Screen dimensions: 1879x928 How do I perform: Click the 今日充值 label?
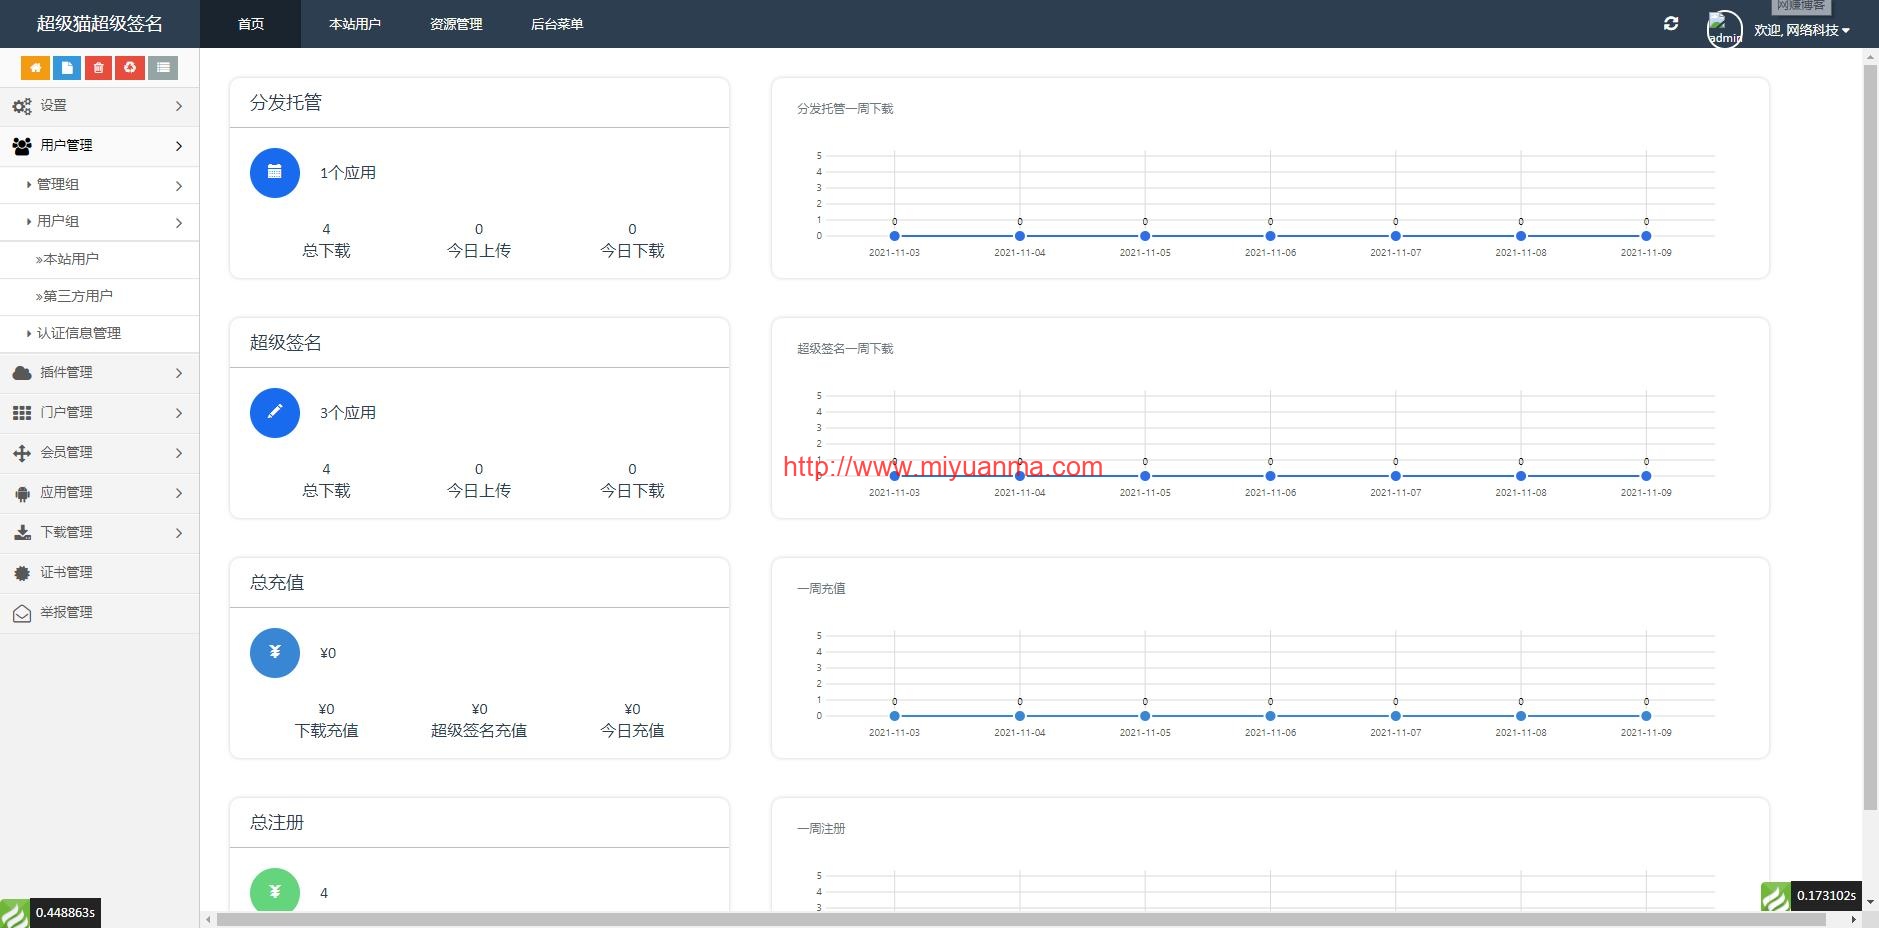(632, 731)
